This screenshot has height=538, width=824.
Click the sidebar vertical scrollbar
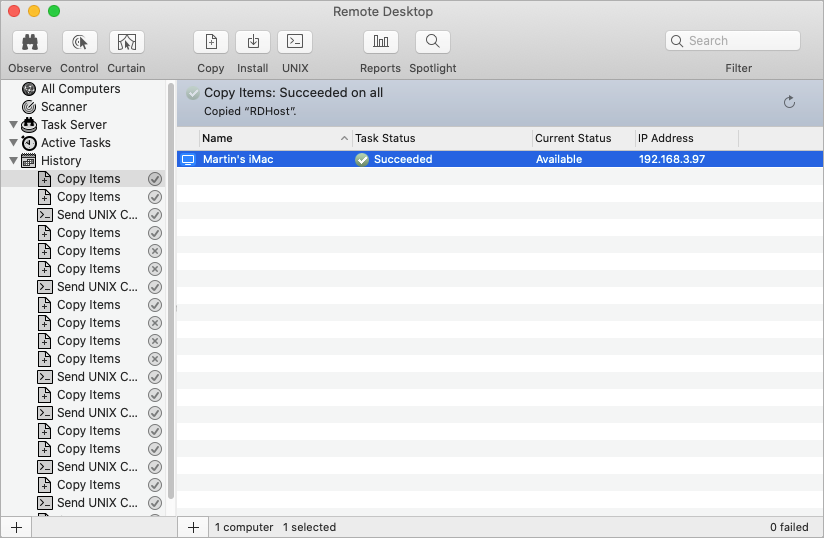click(171, 300)
